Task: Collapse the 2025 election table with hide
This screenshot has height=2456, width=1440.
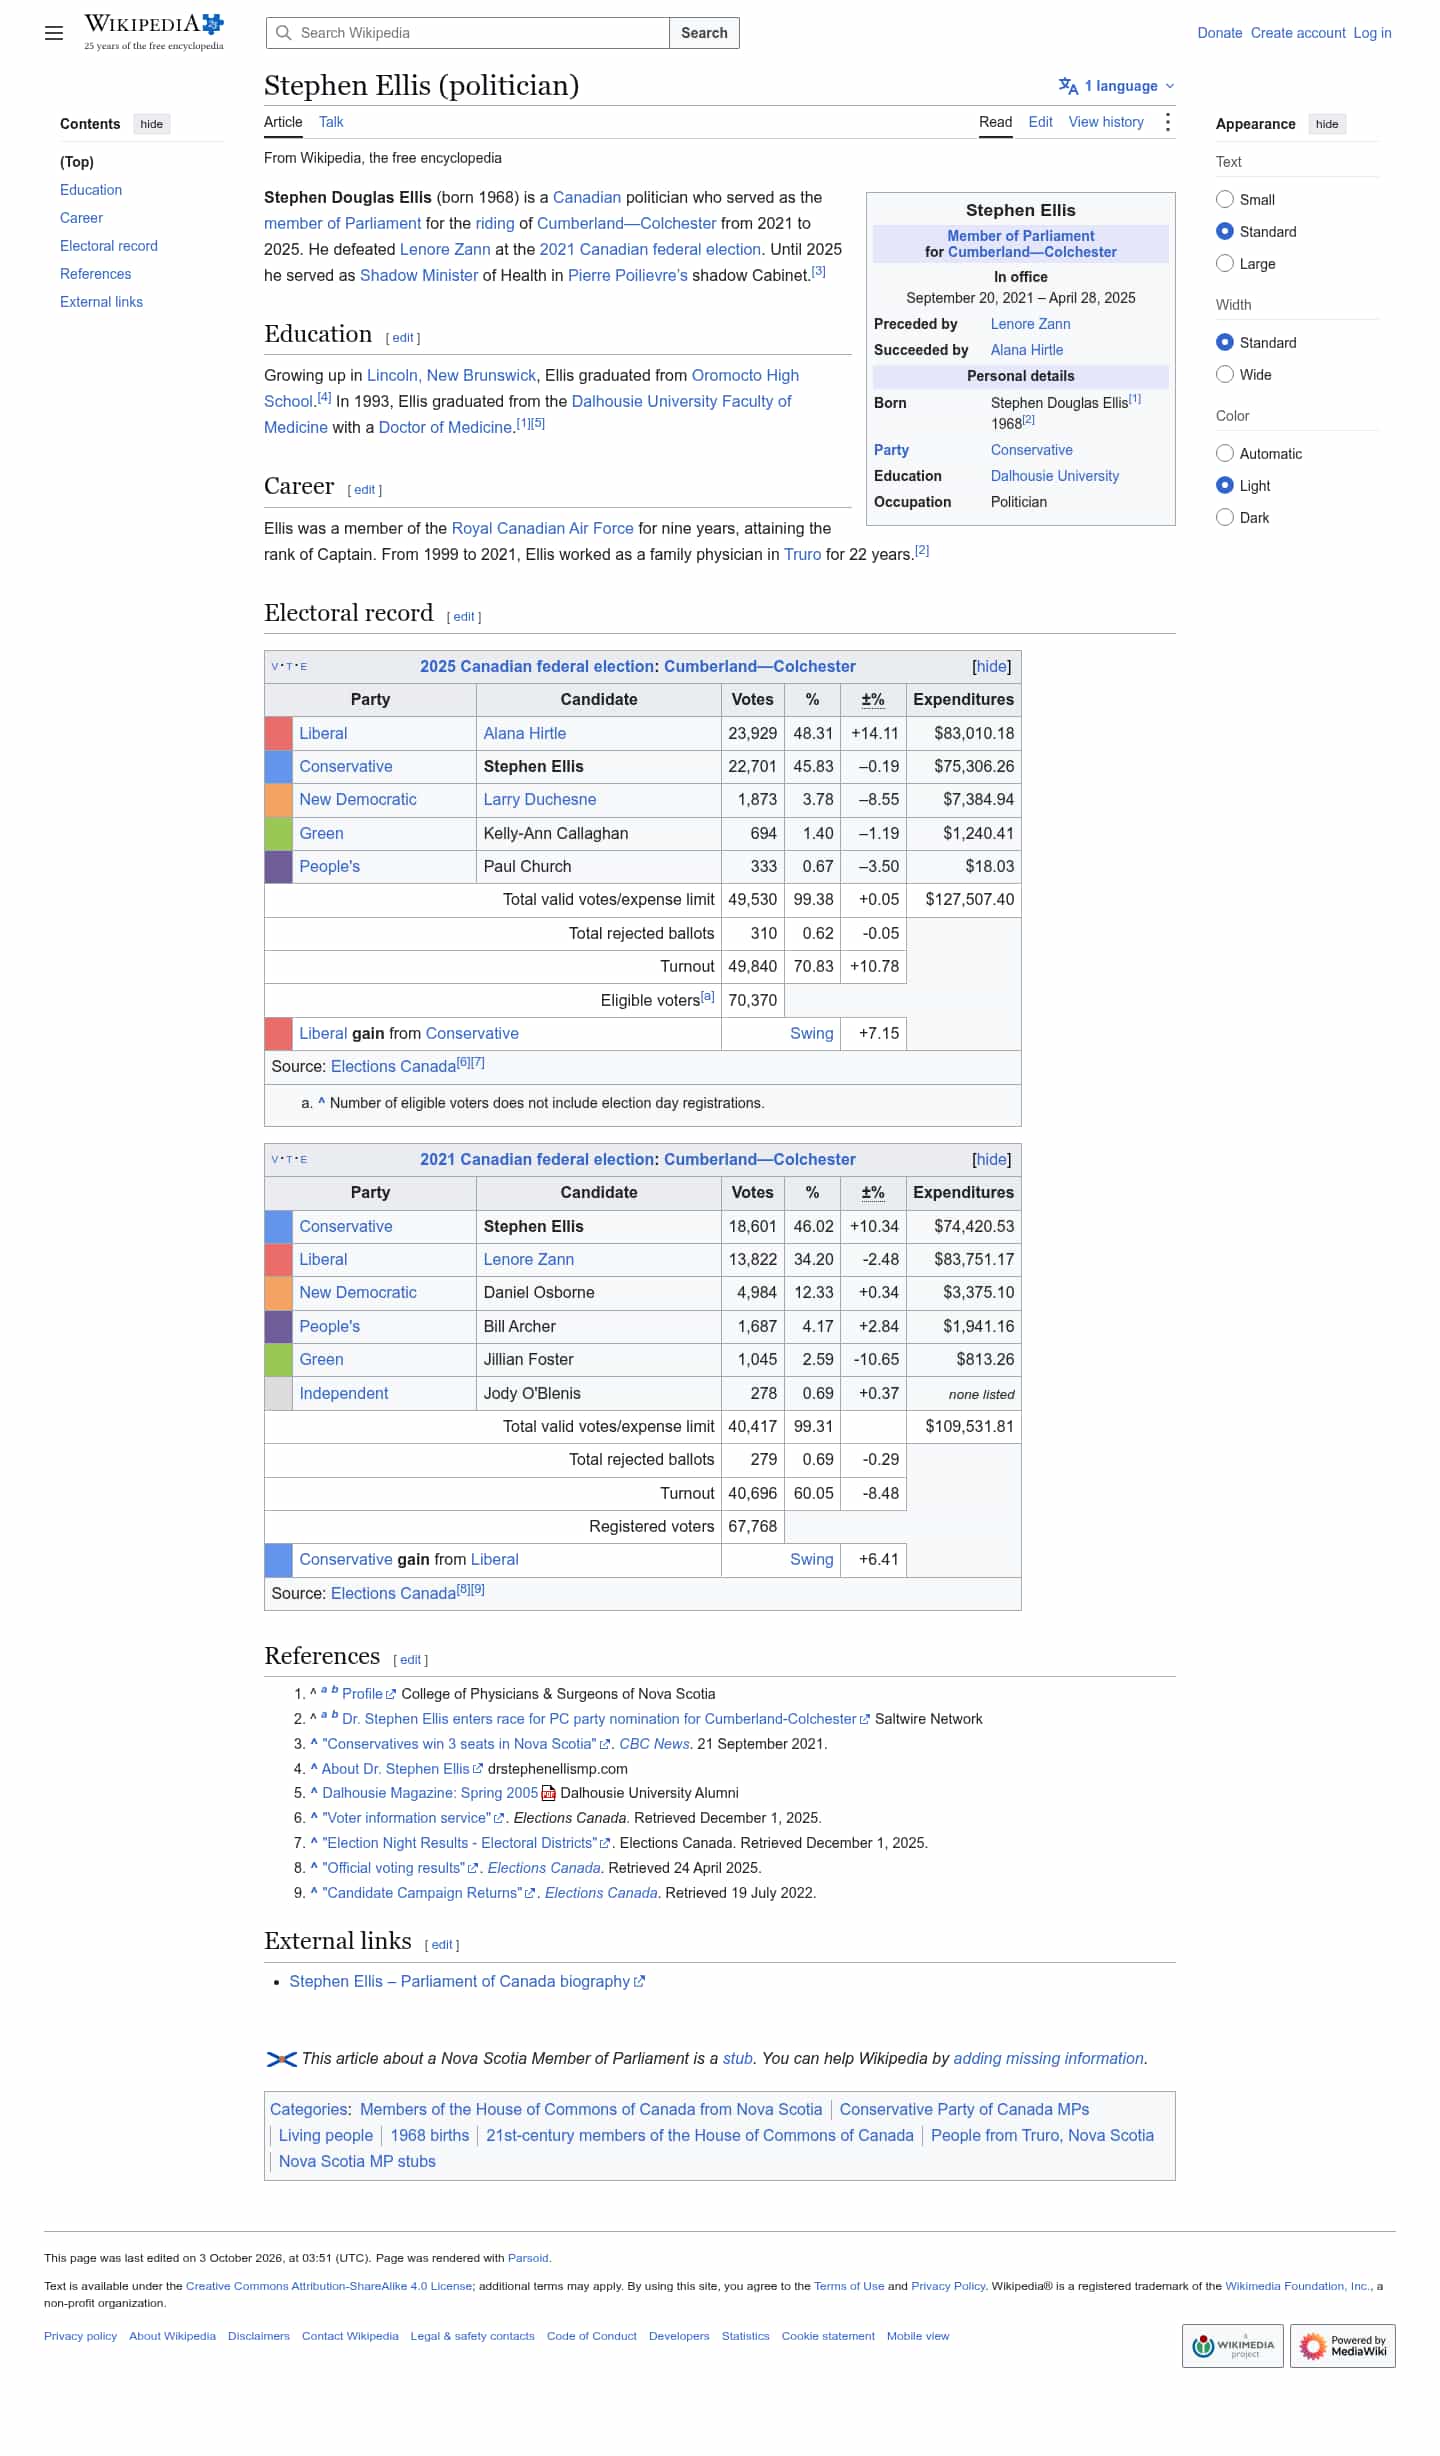Action: point(991,666)
